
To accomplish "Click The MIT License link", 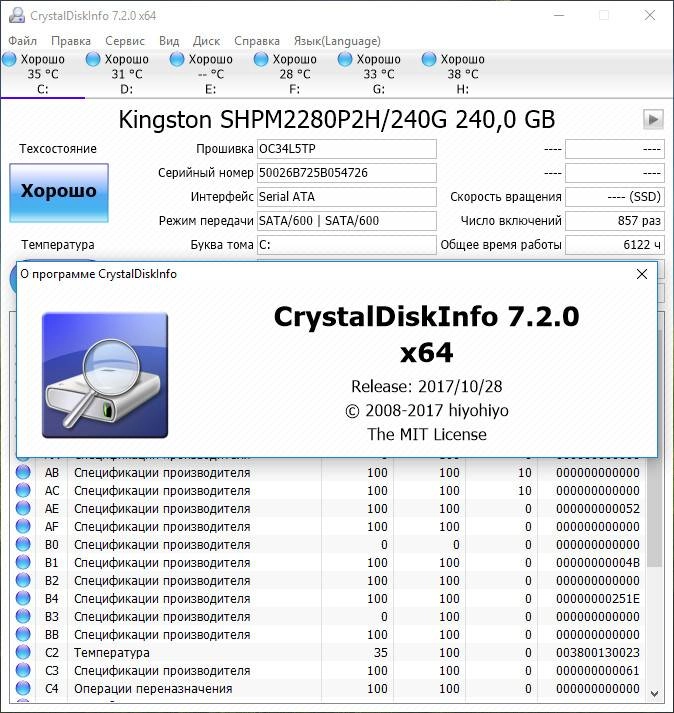I will (x=427, y=435).
